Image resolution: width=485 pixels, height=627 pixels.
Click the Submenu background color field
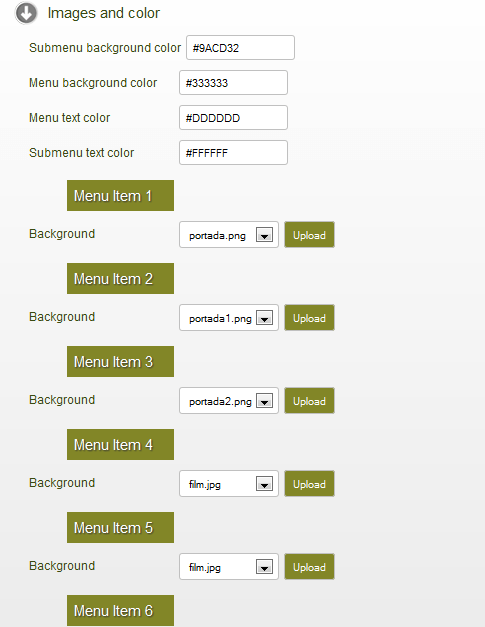240,48
